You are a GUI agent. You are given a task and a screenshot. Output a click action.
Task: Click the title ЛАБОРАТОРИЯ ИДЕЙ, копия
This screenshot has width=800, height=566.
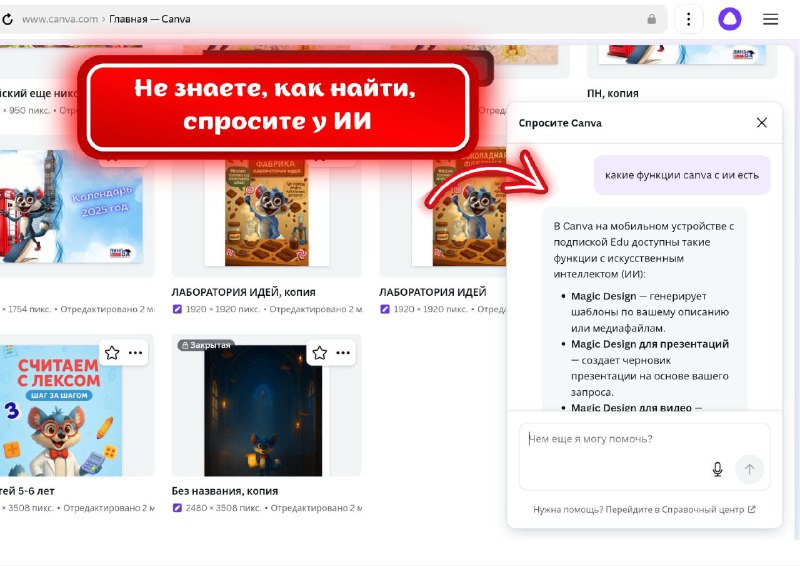243,292
